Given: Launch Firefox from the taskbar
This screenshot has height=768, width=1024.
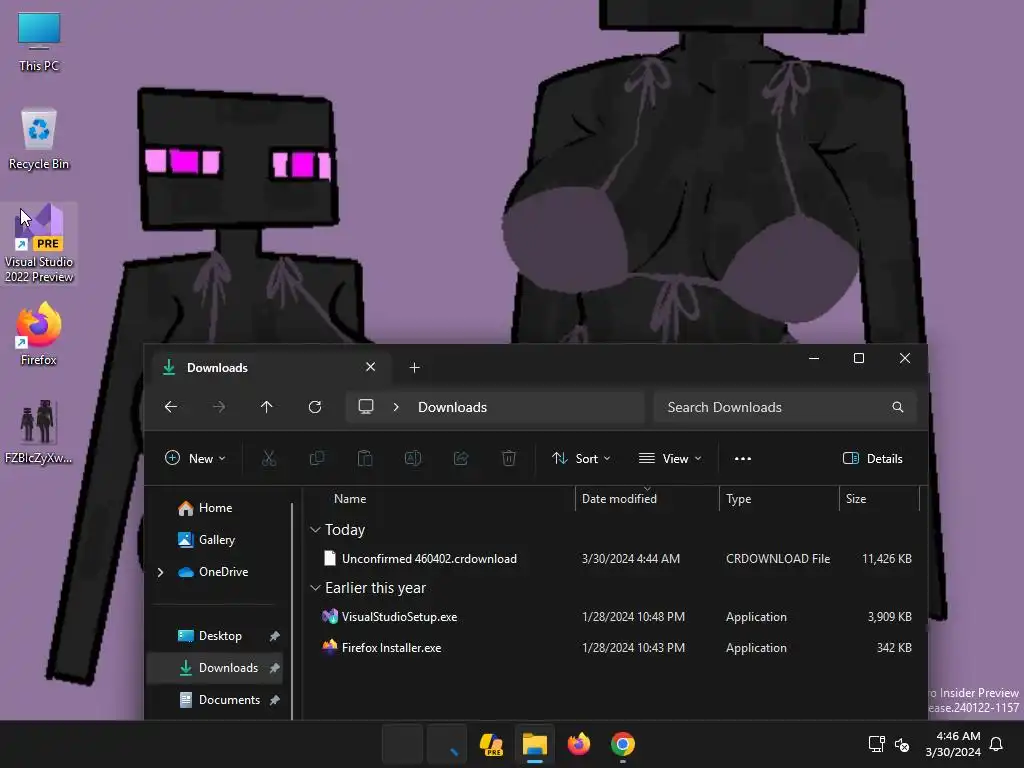Looking at the screenshot, I should coord(579,744).
